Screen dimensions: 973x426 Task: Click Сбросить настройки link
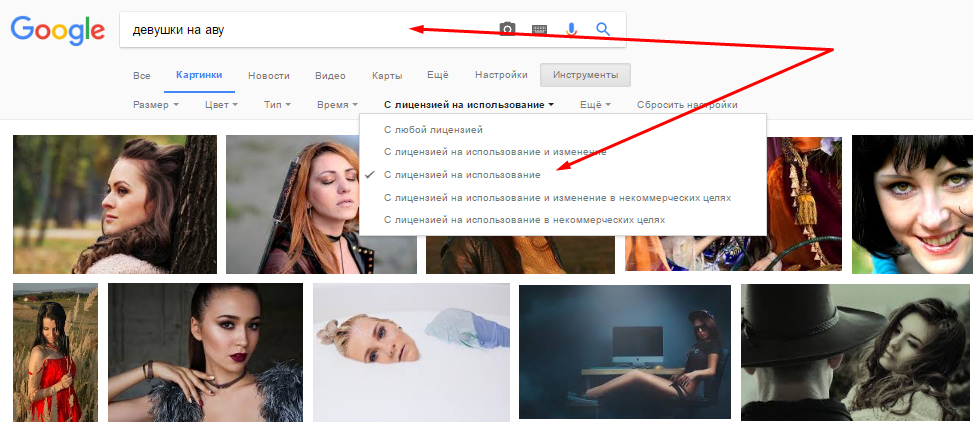(x=686, y=105)
